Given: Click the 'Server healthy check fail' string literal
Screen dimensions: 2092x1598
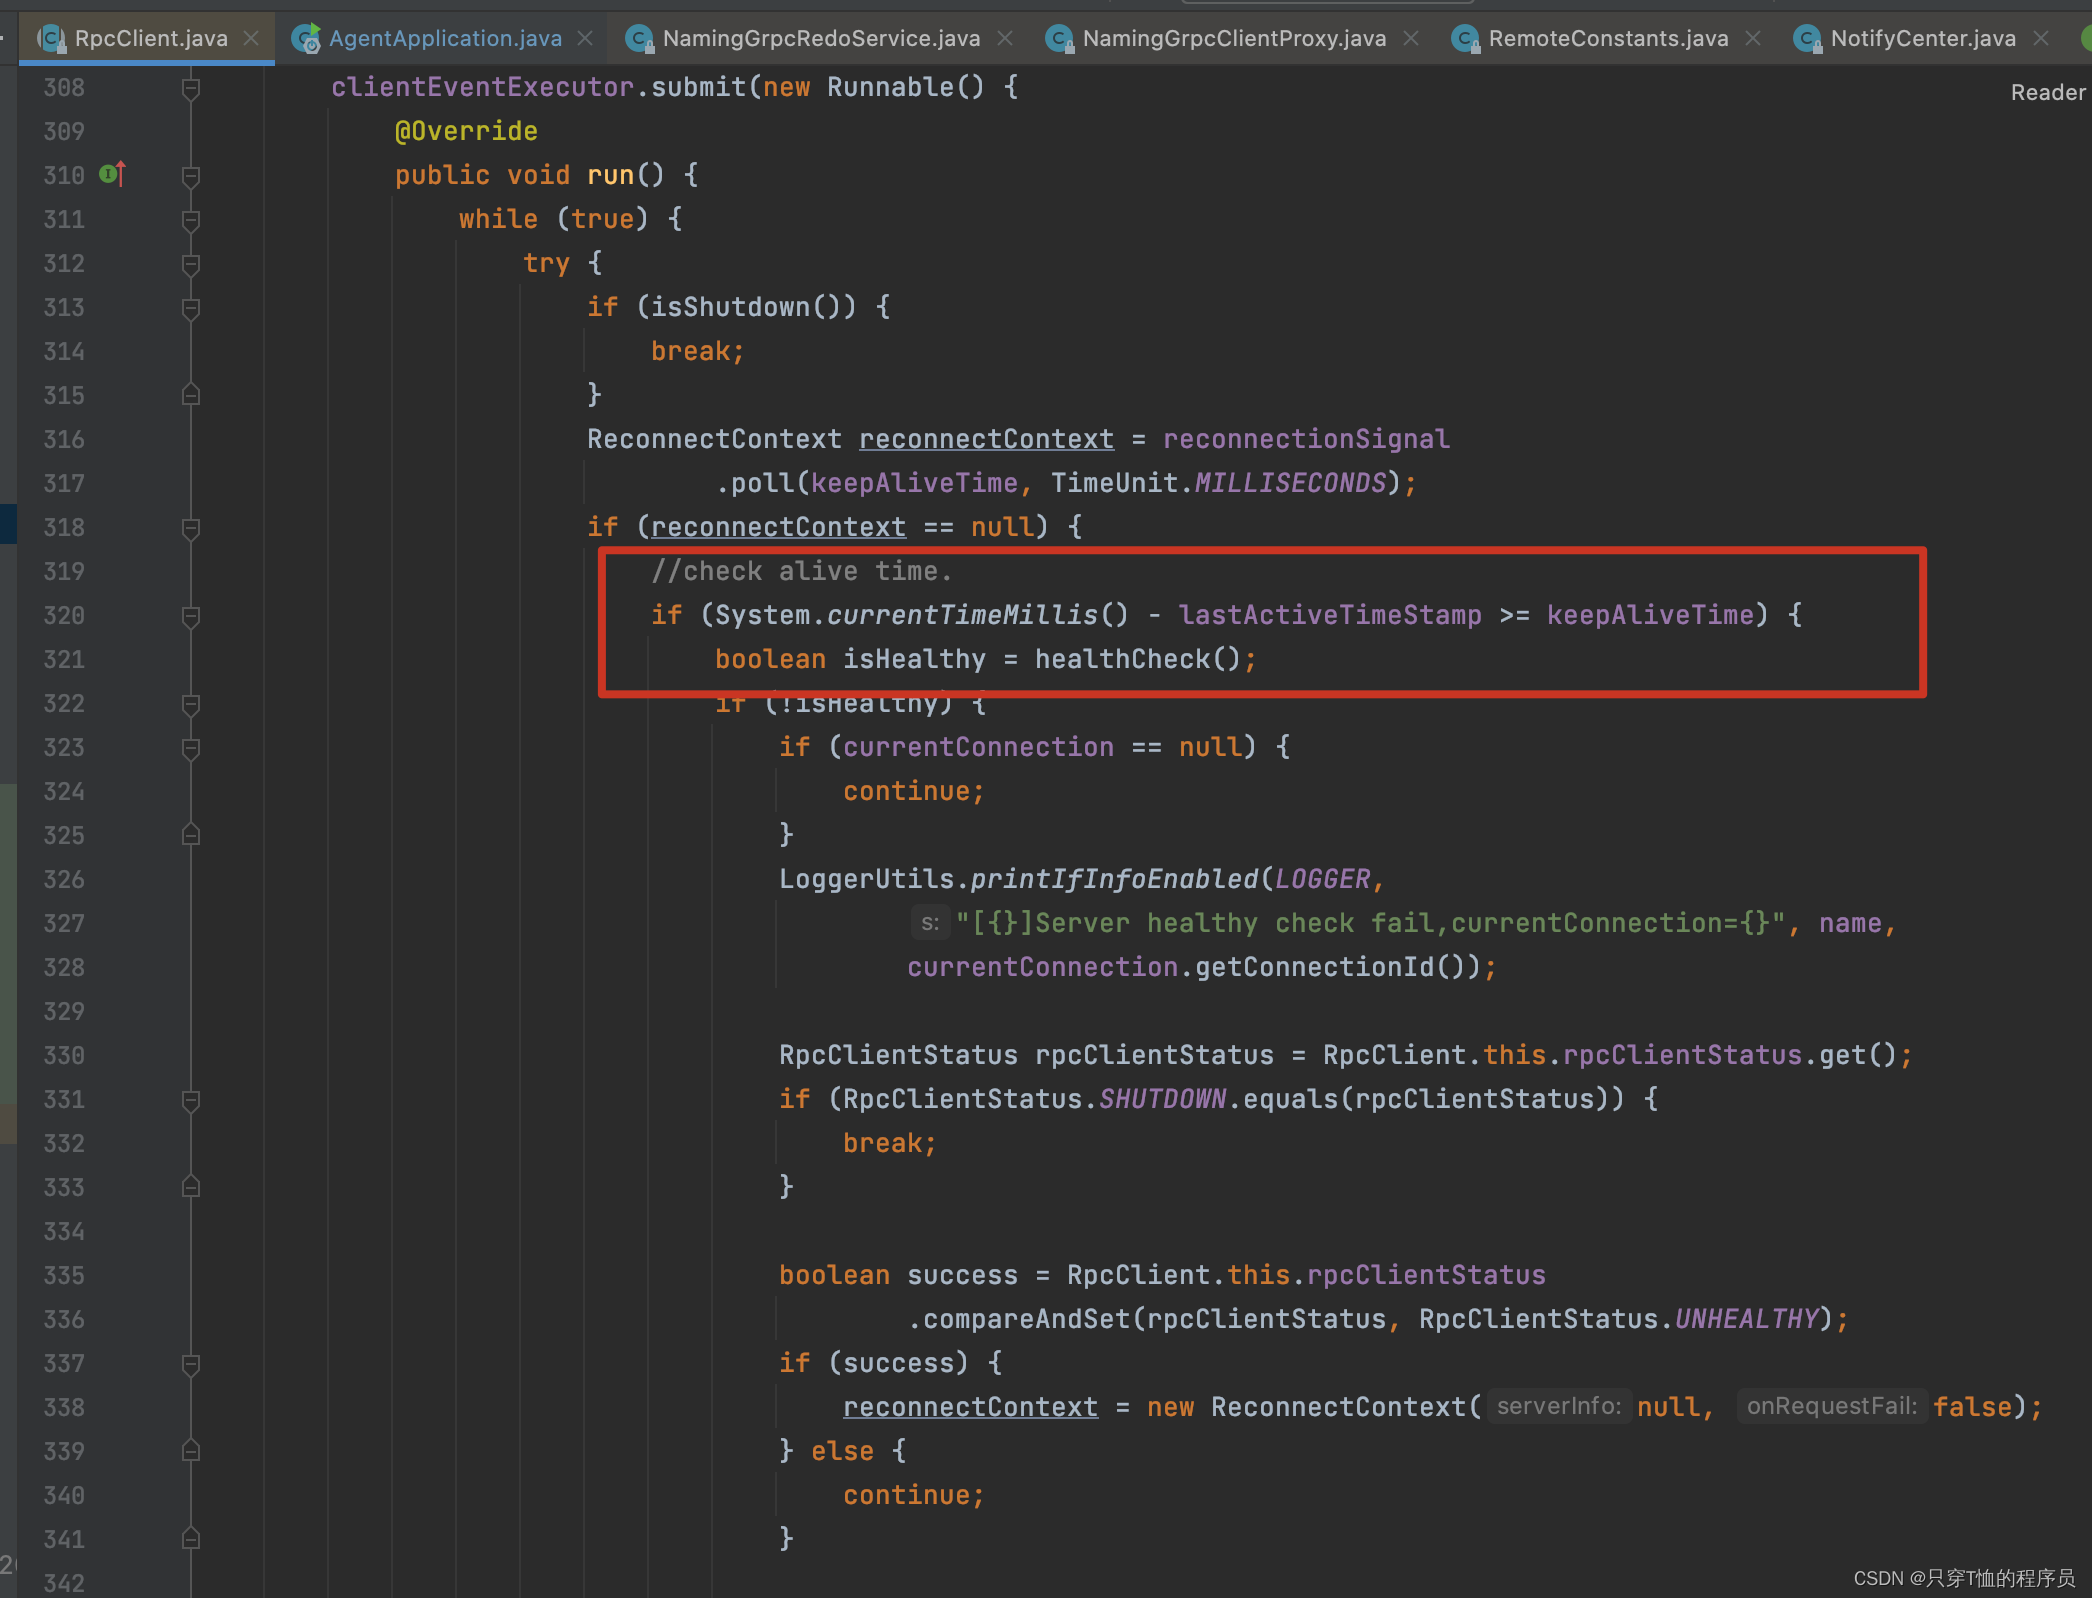Looking at the screenshot, I should point(1370,923).
